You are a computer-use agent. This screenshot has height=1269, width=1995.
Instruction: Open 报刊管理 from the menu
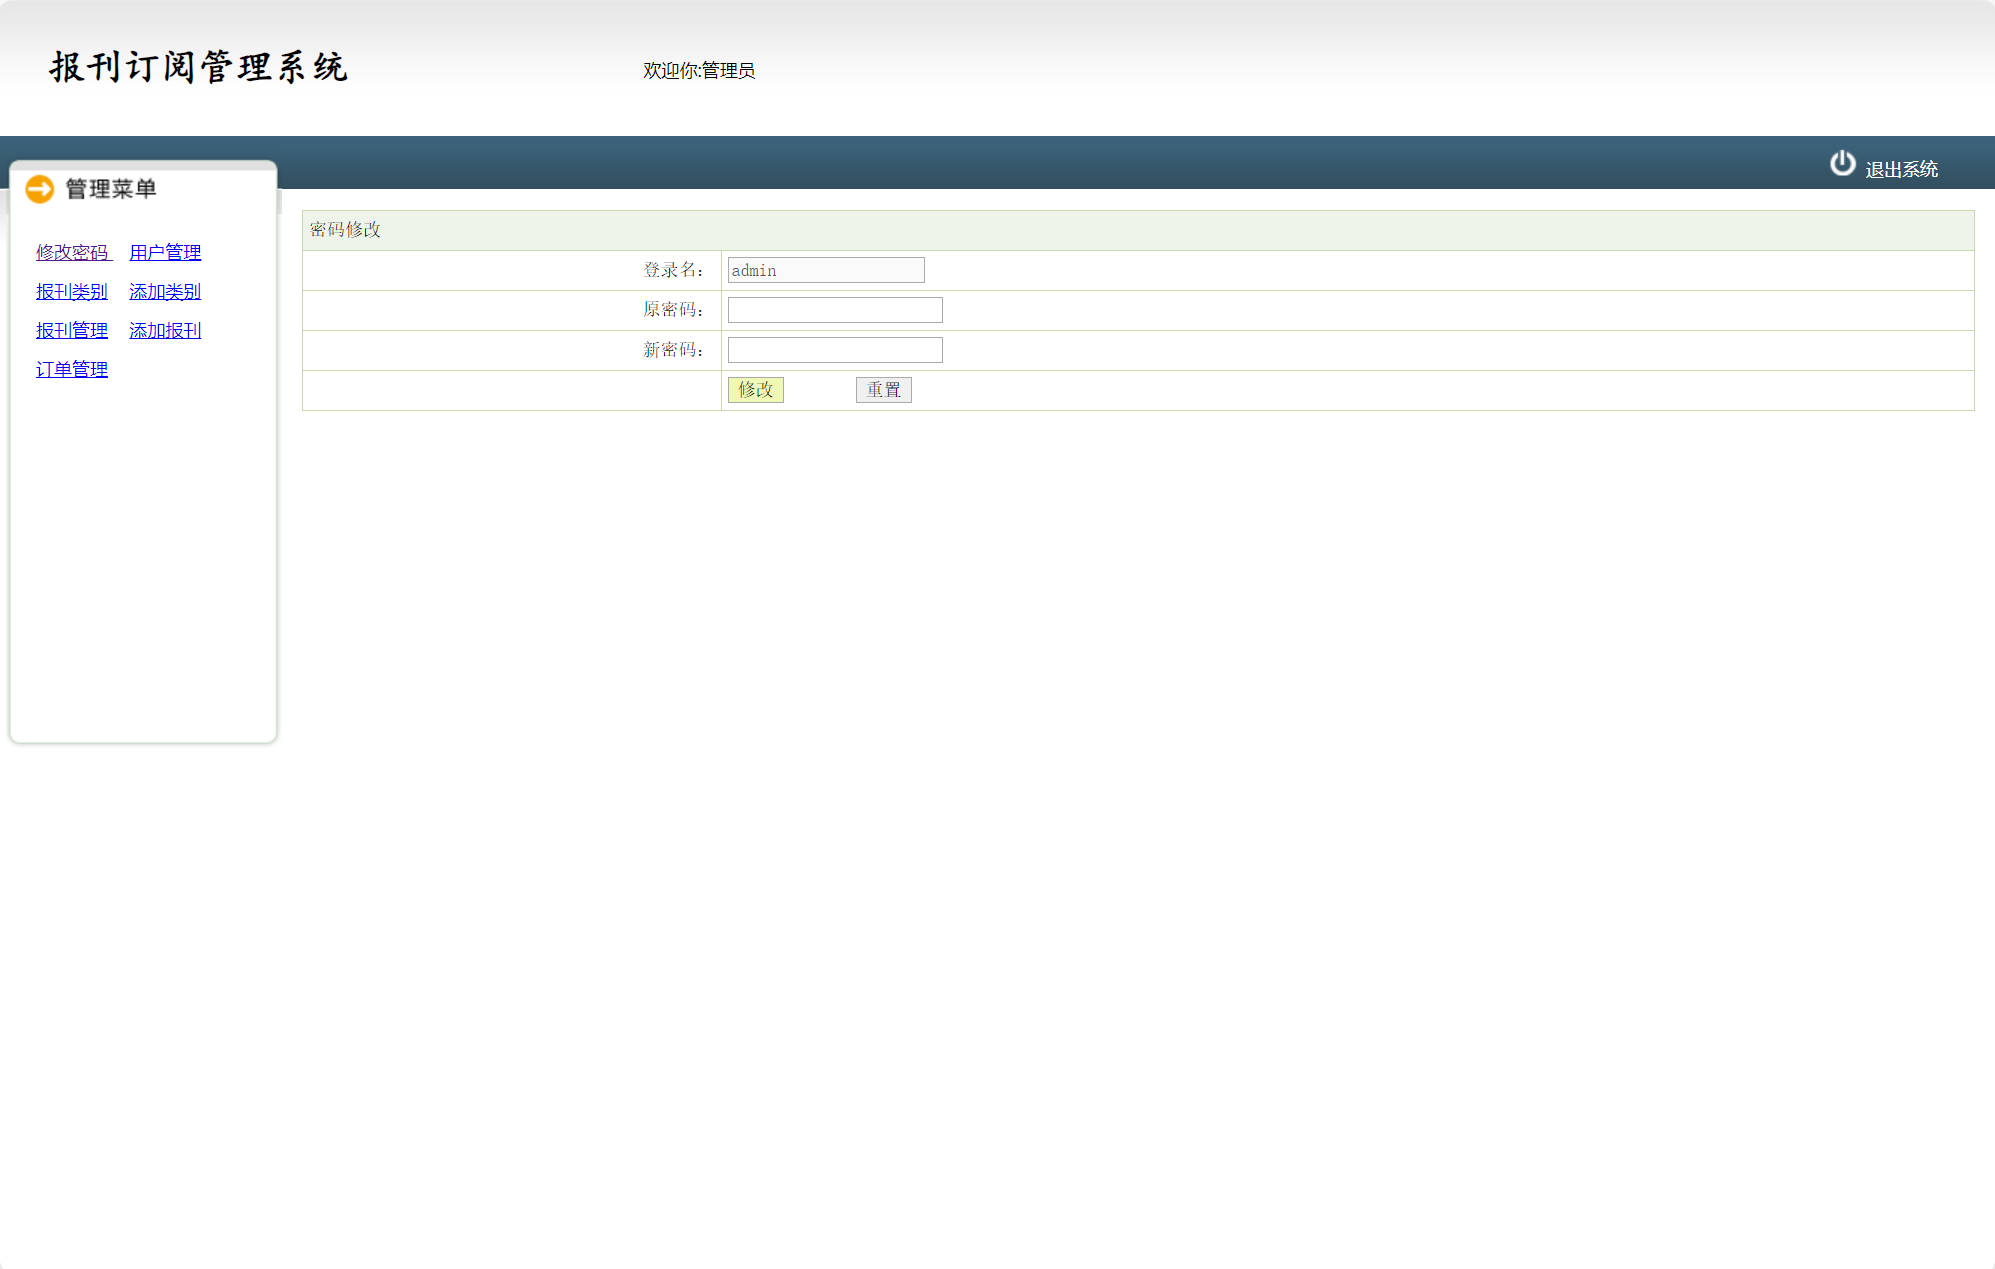(x=72, y=331)
